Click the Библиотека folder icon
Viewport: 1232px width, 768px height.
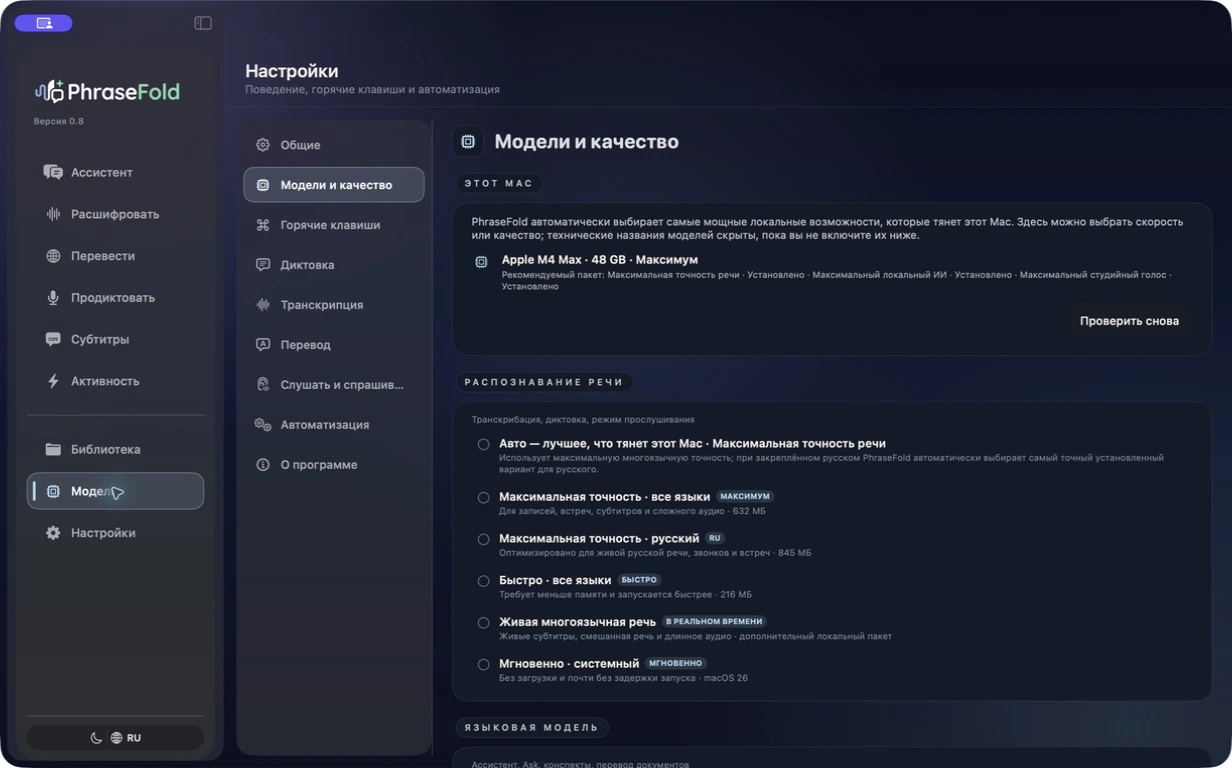pyautogui.click(x=53, y=449)
